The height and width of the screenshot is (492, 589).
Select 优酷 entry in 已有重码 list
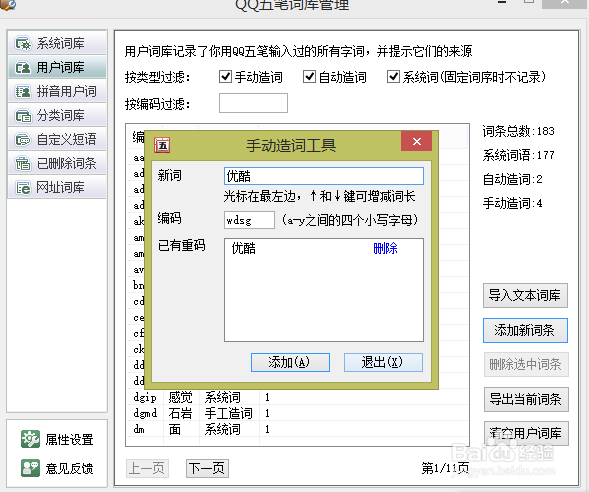pos(243,248)
